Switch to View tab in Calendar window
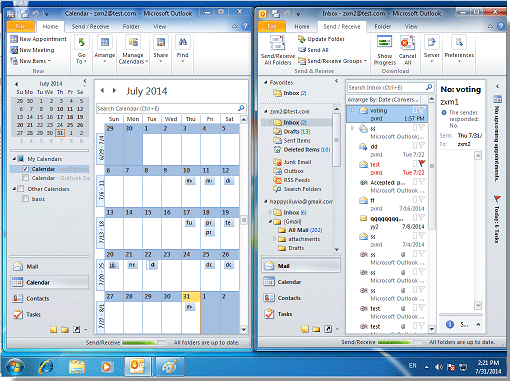This screenshot has height=381, width=510. (159, 26)
